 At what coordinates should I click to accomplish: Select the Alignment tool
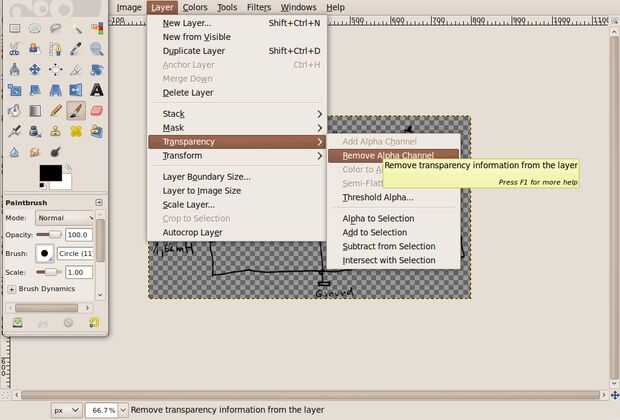pos(55,69)
